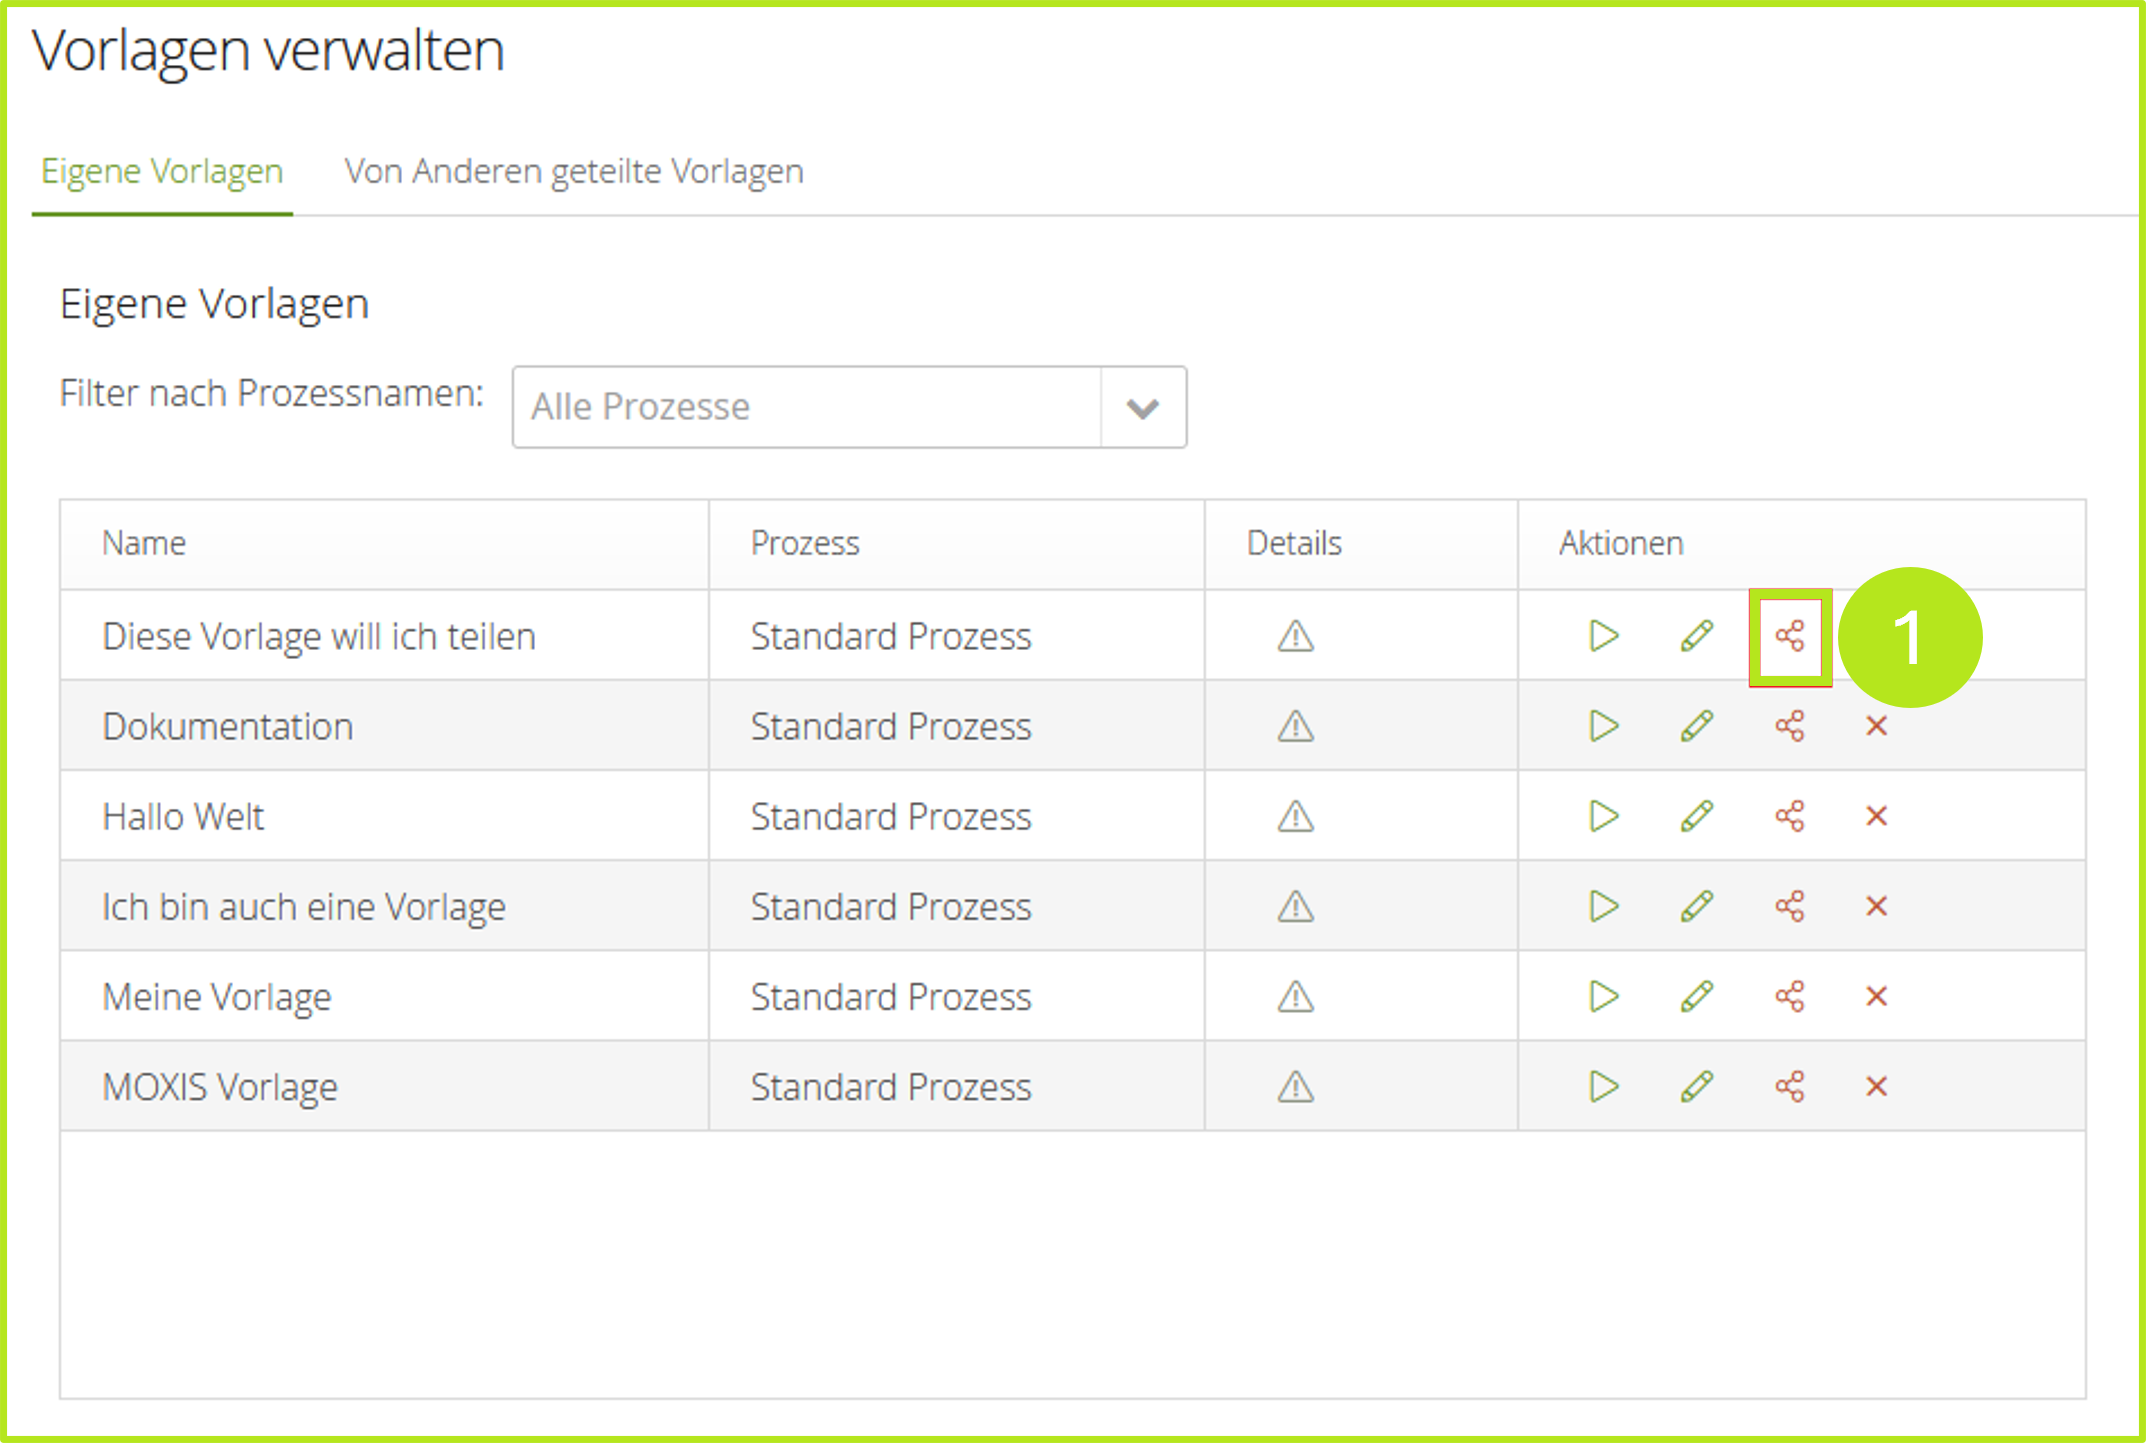
Task: Start the 'Diese Vorlage will ich teilen' template
Action: 1603,636
